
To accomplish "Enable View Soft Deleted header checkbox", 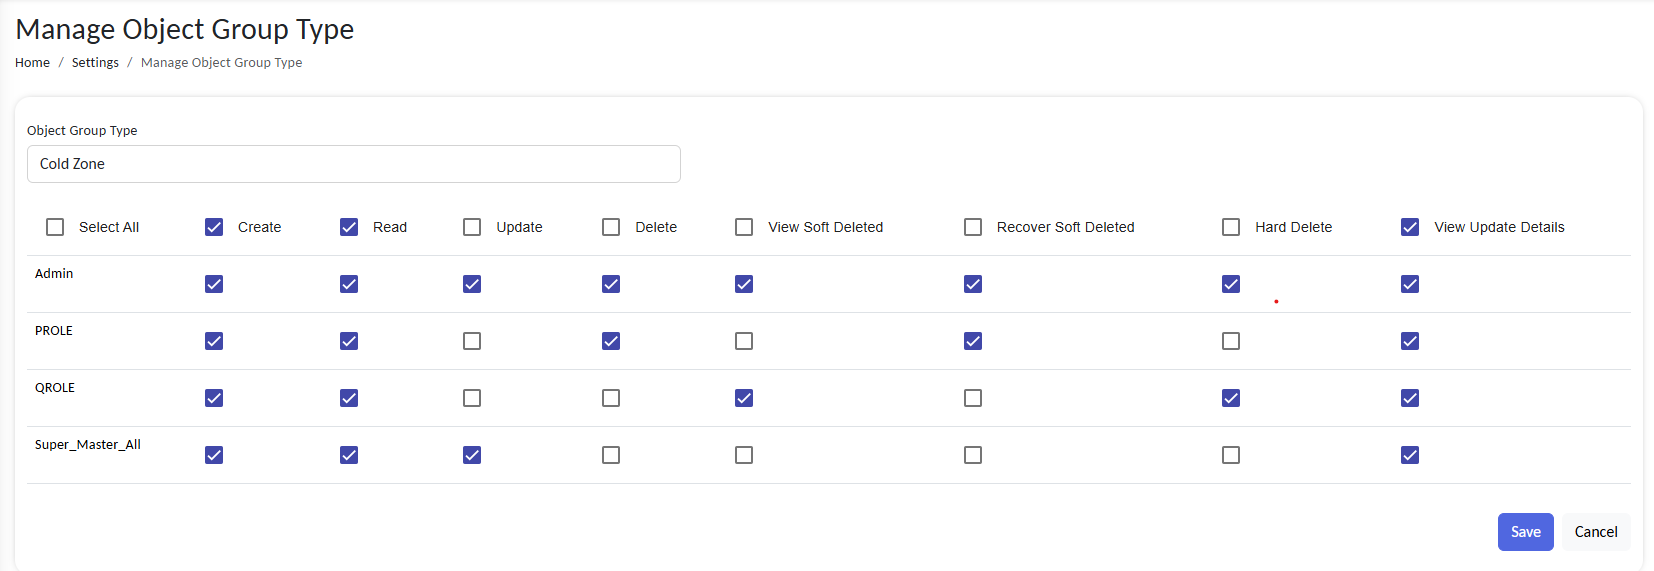I will click(x=744, y=227).
